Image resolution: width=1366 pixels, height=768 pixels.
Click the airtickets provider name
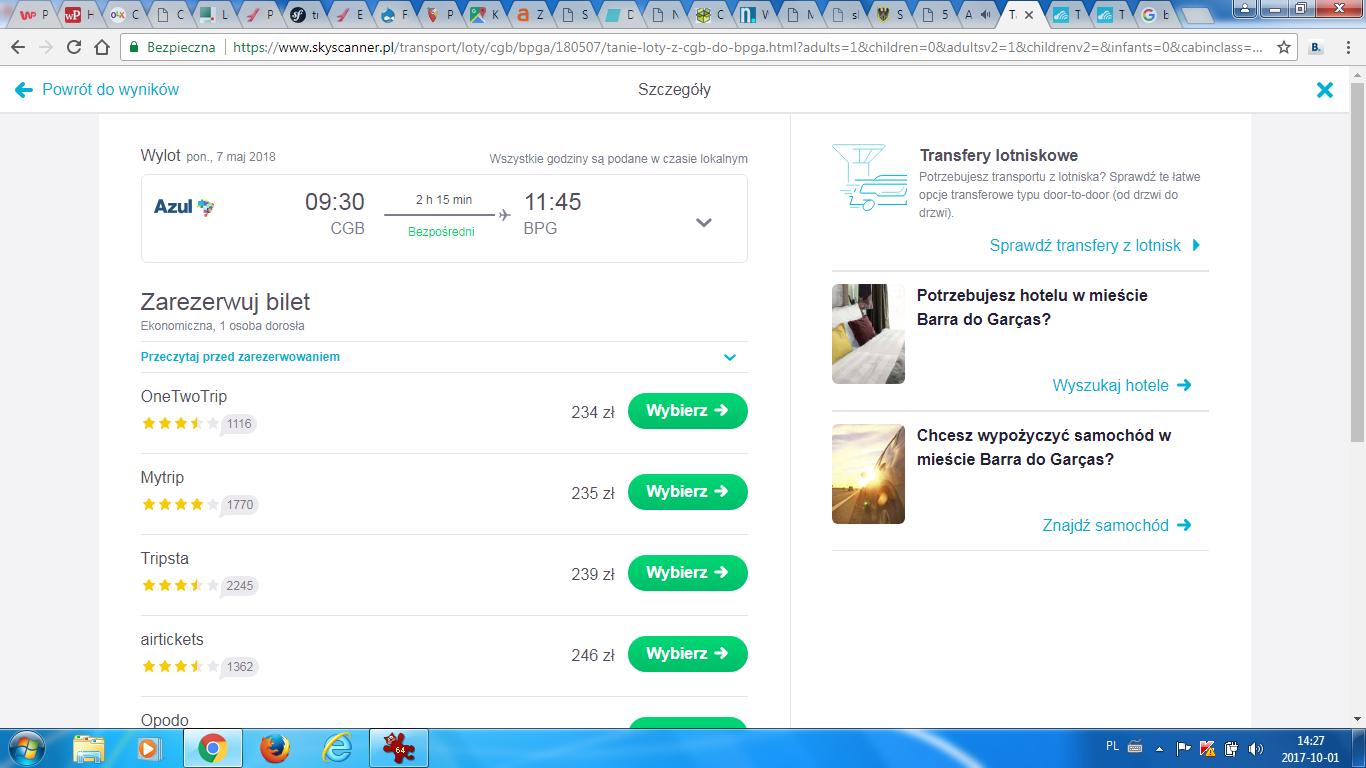(172, 640)
